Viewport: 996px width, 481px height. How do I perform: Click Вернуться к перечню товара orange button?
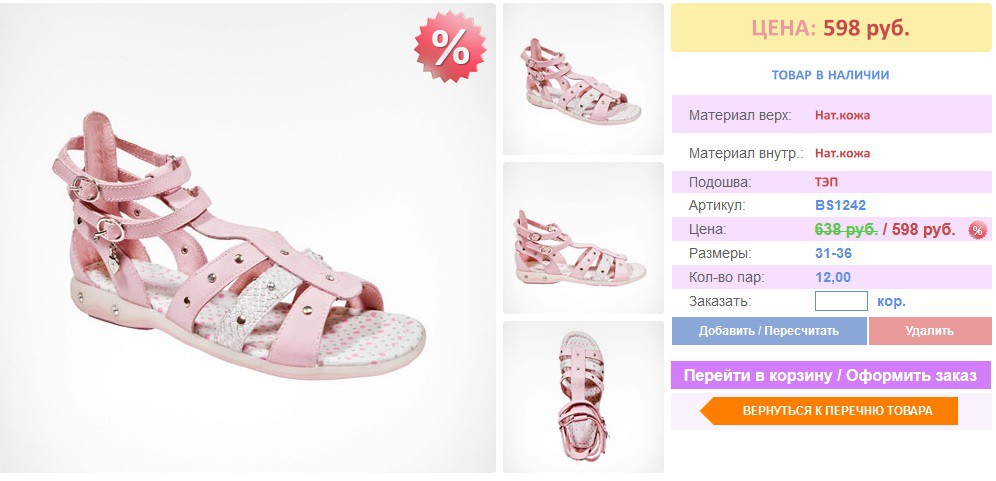[829, 411]
